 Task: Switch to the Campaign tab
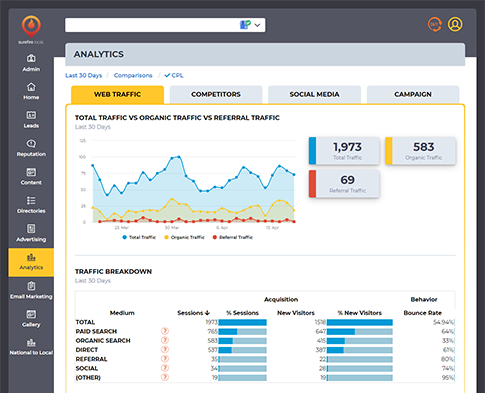tap(413, 95)
